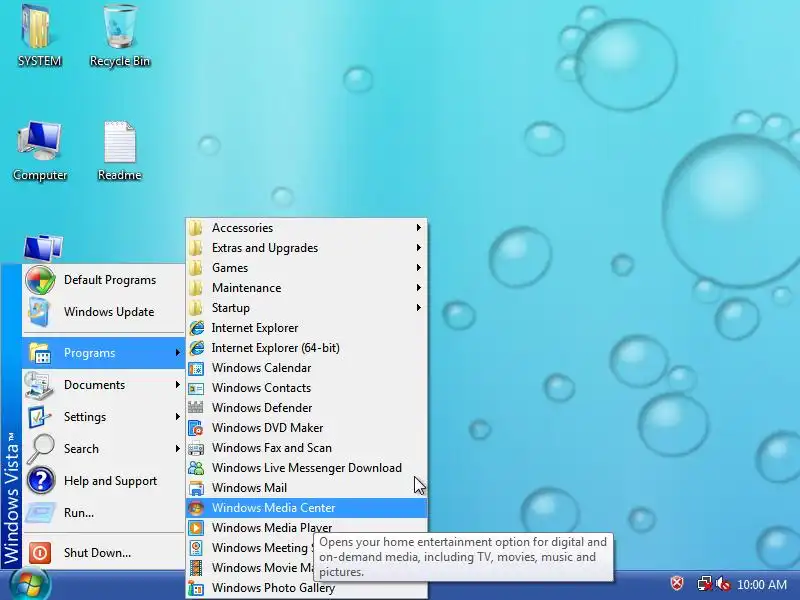Click the Windows Media Center icon

(x=196, y=508)
